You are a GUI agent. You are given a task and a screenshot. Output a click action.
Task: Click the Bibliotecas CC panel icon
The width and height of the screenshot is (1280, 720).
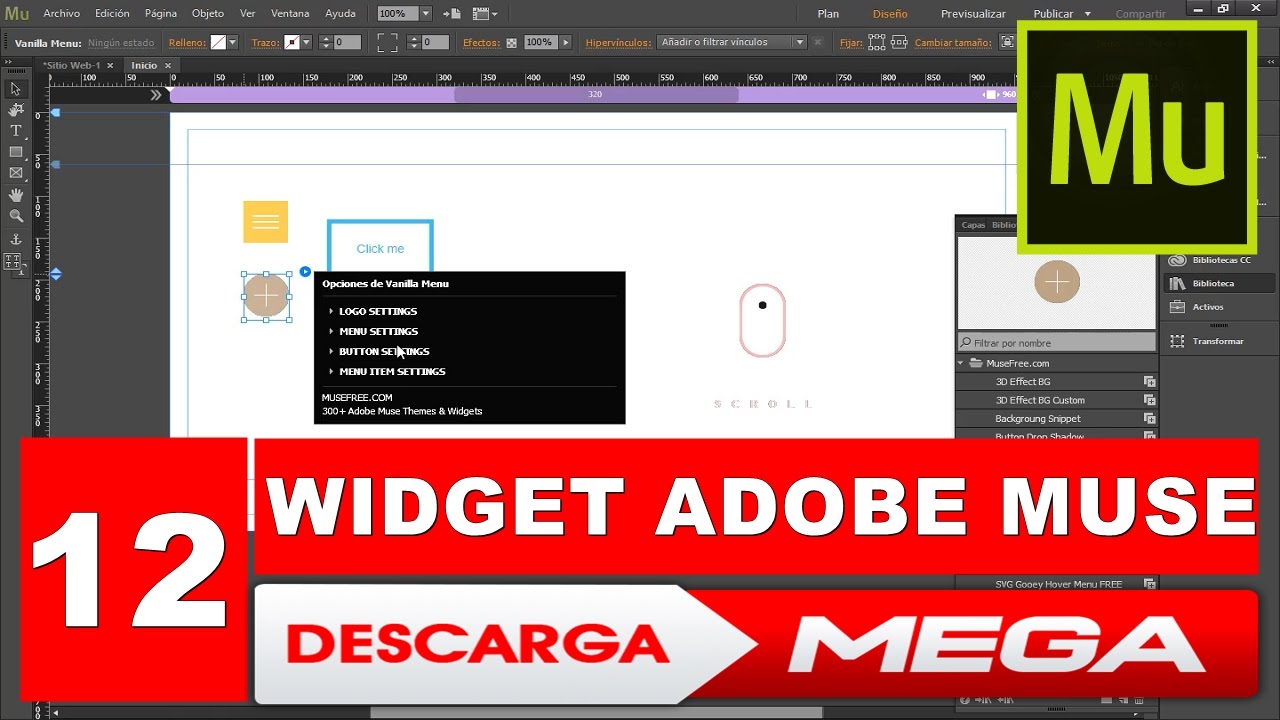coord(1178,260)
